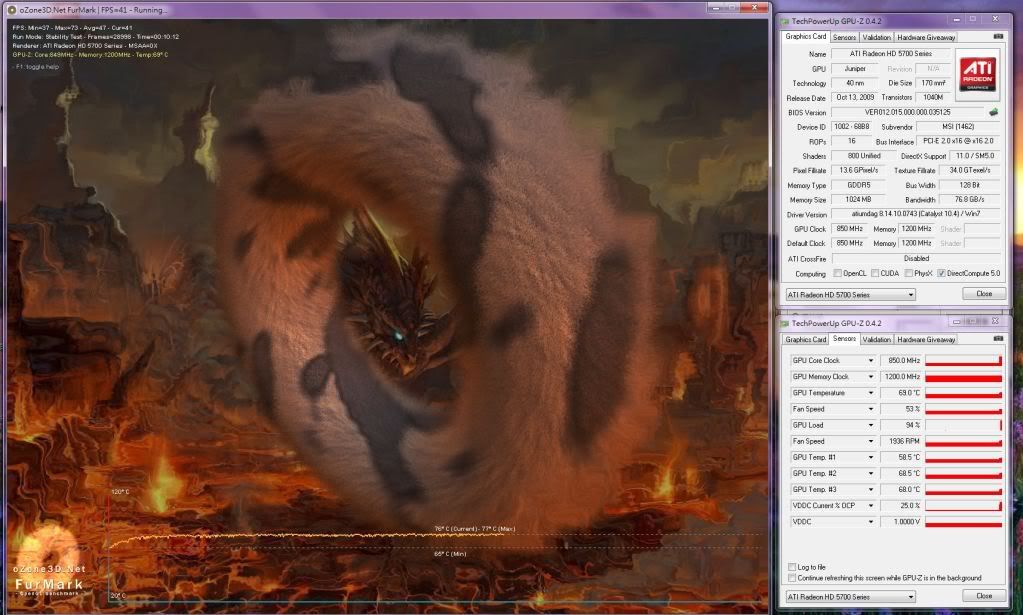Click the GPU Temperature red history graph
This screenshot has height=615, width=1023.
click(x=963, y=393)
